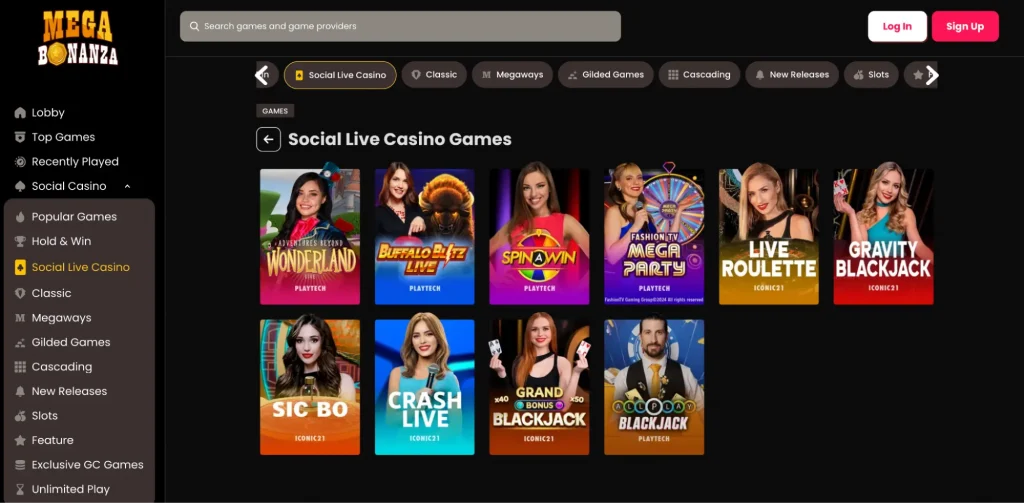Image resolution: width=1024 pixels, height=503 pixels.
Task: Open the Gravity Blackjack game thumbnail
Action: (883, 236)
